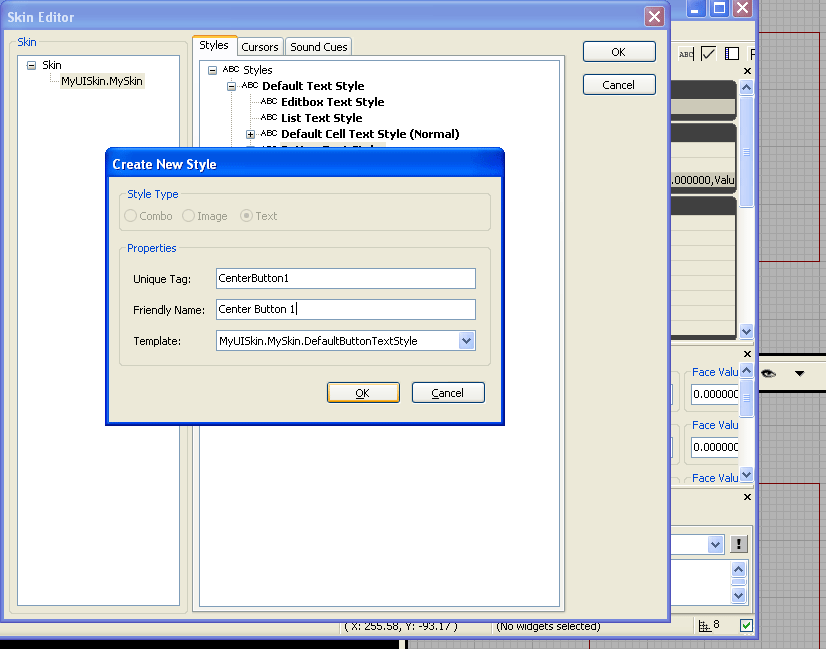Click the ABC icon beside Editbox Text Style
The image size is (826, 649).
(x=267, y=101)
